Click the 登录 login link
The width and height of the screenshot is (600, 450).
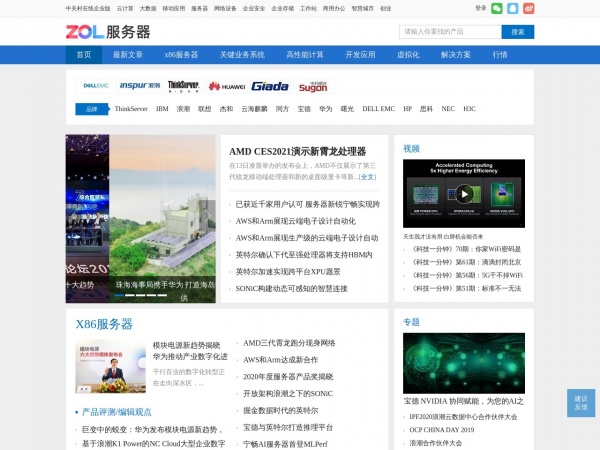[x=481, y=8]
